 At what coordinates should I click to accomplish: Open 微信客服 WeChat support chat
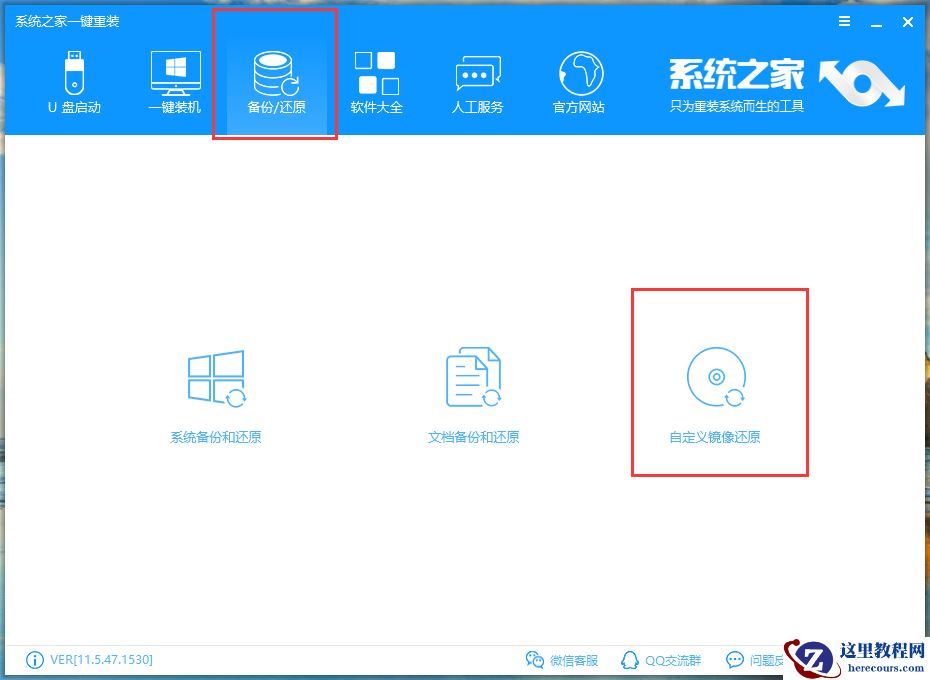[x=563, y=660]
